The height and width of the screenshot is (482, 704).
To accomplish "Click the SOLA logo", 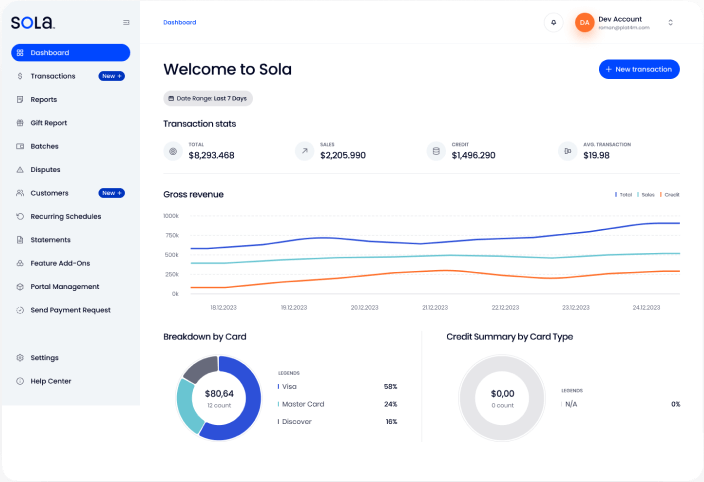I will [x=33, y=22].
